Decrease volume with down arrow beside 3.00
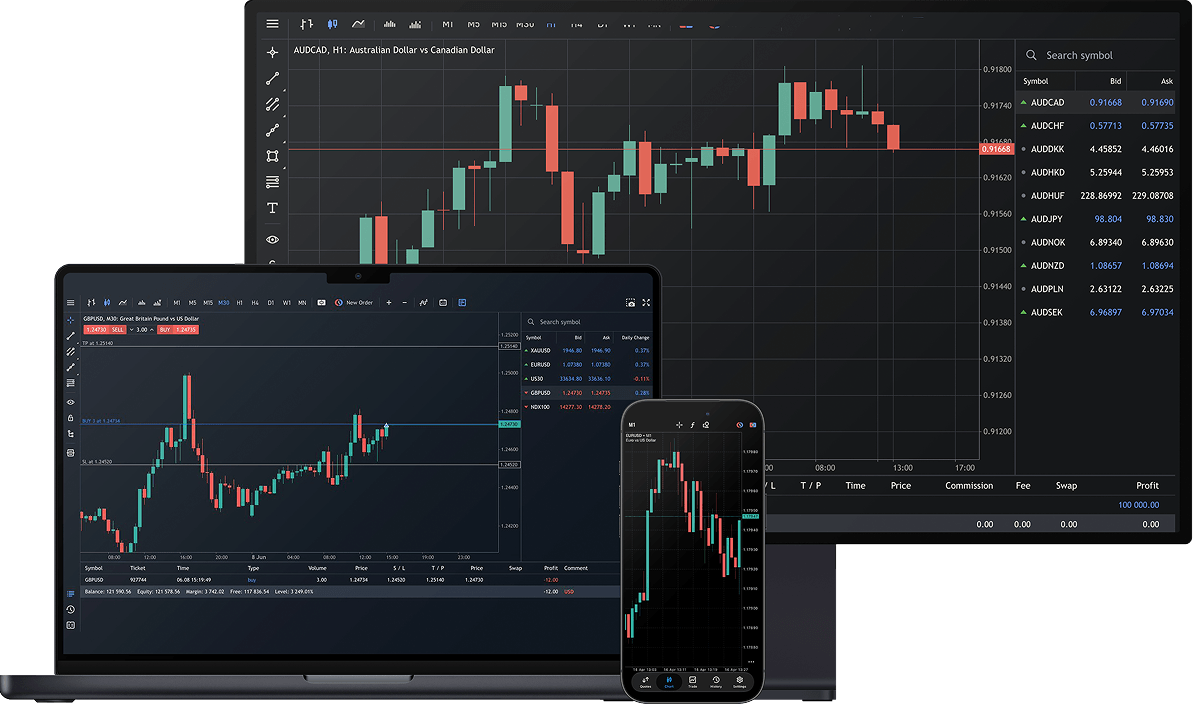1200x704 pixels. click(131, 329)
